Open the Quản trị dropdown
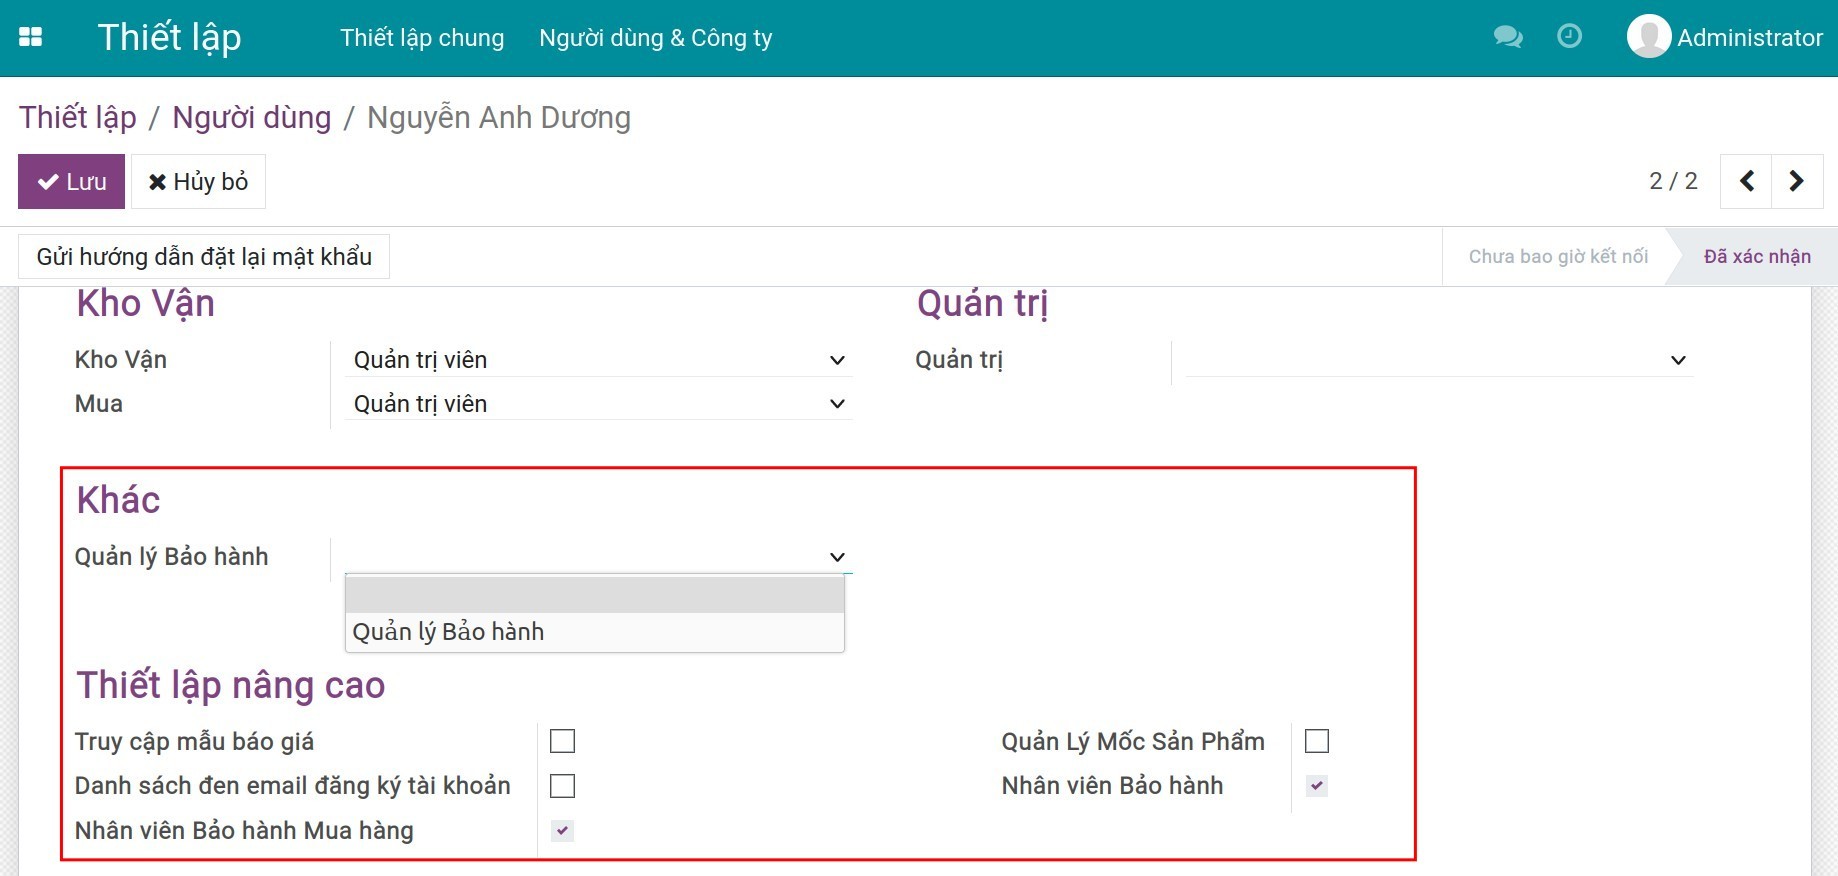1838x876 pixels. [1438, 360]
